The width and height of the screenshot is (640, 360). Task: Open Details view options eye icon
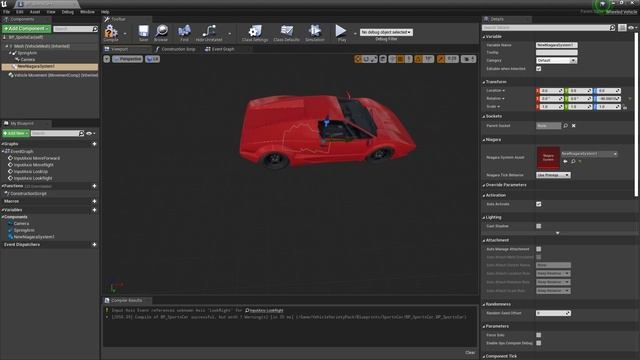(632, 28)
